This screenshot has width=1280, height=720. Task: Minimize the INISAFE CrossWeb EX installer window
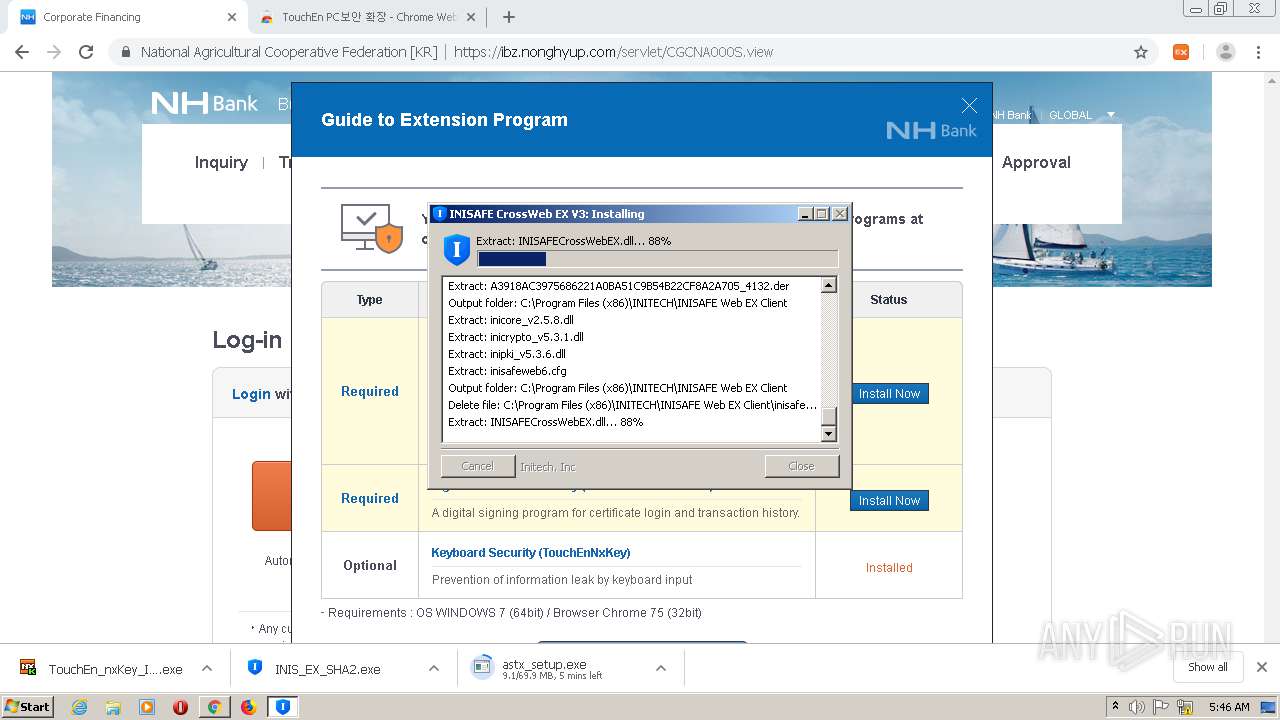point(805,214)
